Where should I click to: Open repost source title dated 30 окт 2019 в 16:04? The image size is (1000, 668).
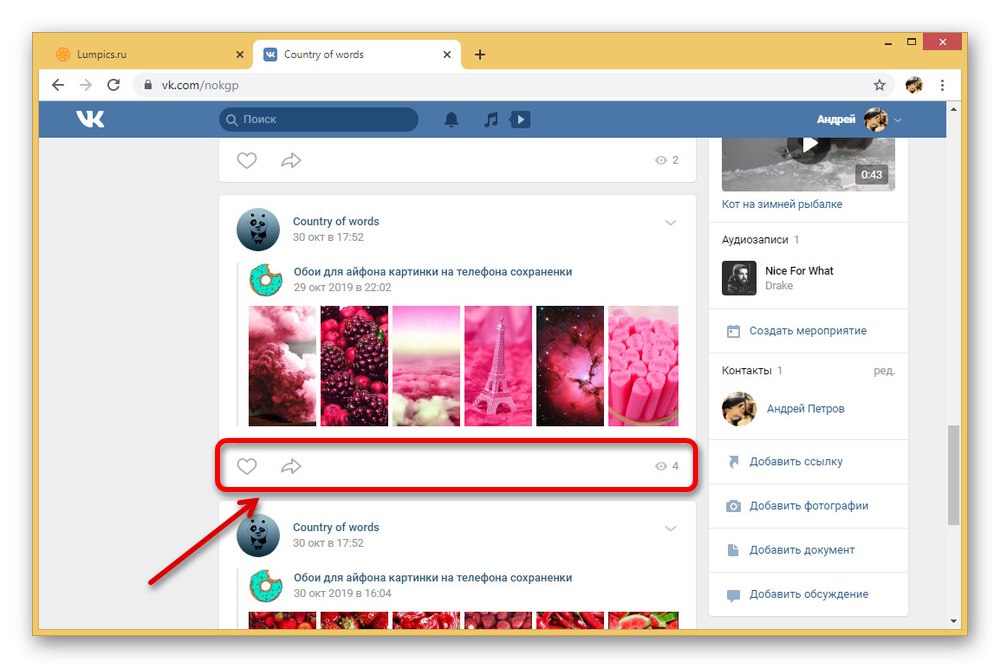pyautogui.click(x=432, y=577)
